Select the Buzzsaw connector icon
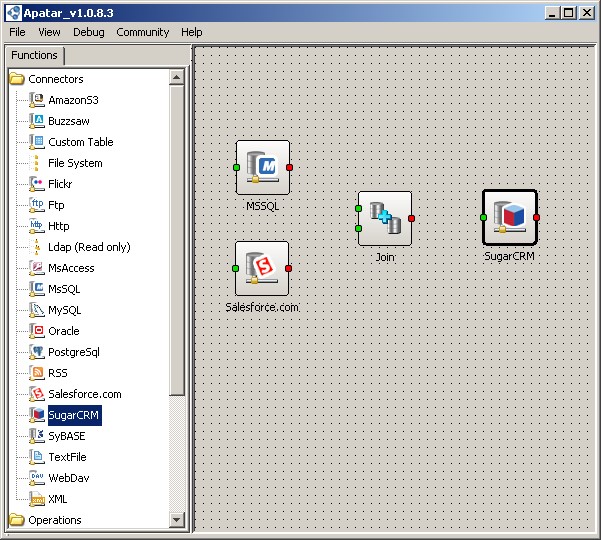Screen dimensions: 601x540 click(x=37, y=121)
